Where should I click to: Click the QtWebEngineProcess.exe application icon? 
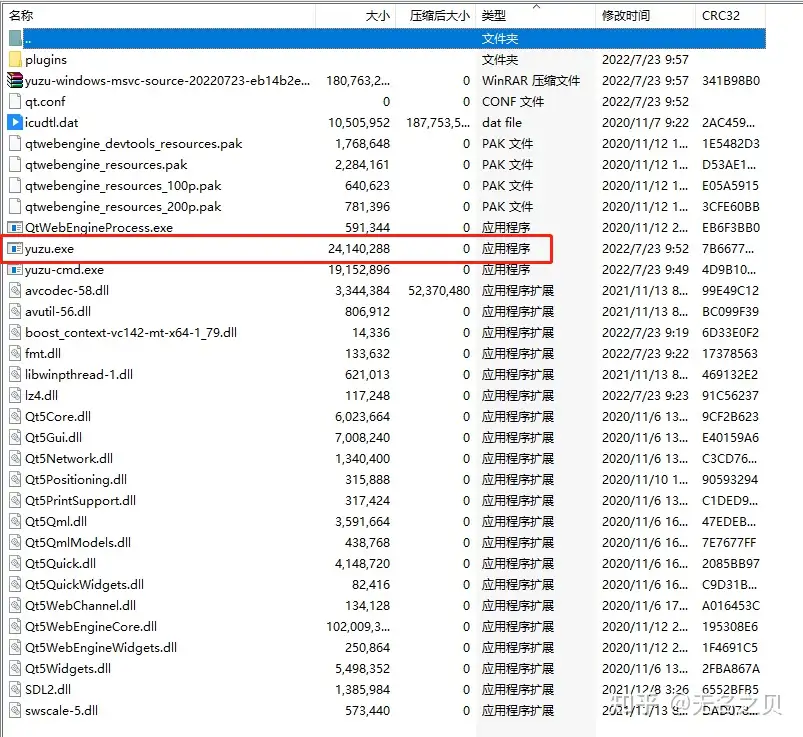coord(15,227)
